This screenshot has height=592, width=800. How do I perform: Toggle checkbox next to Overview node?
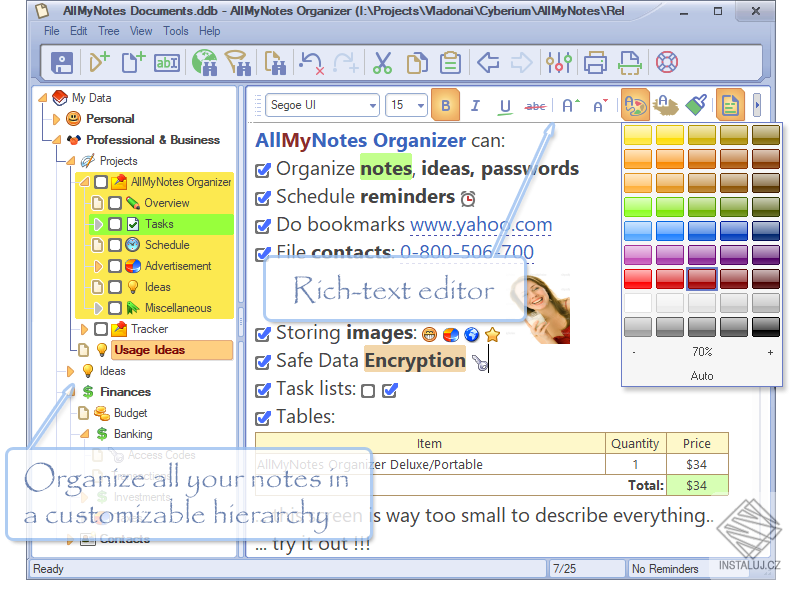tap(115, 203)
